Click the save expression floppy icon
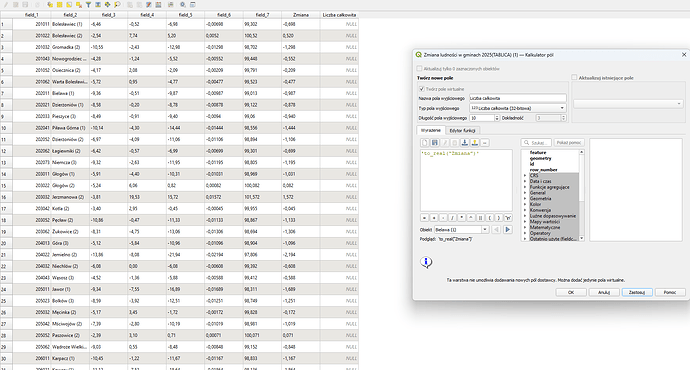 click(x=435, y=143)
